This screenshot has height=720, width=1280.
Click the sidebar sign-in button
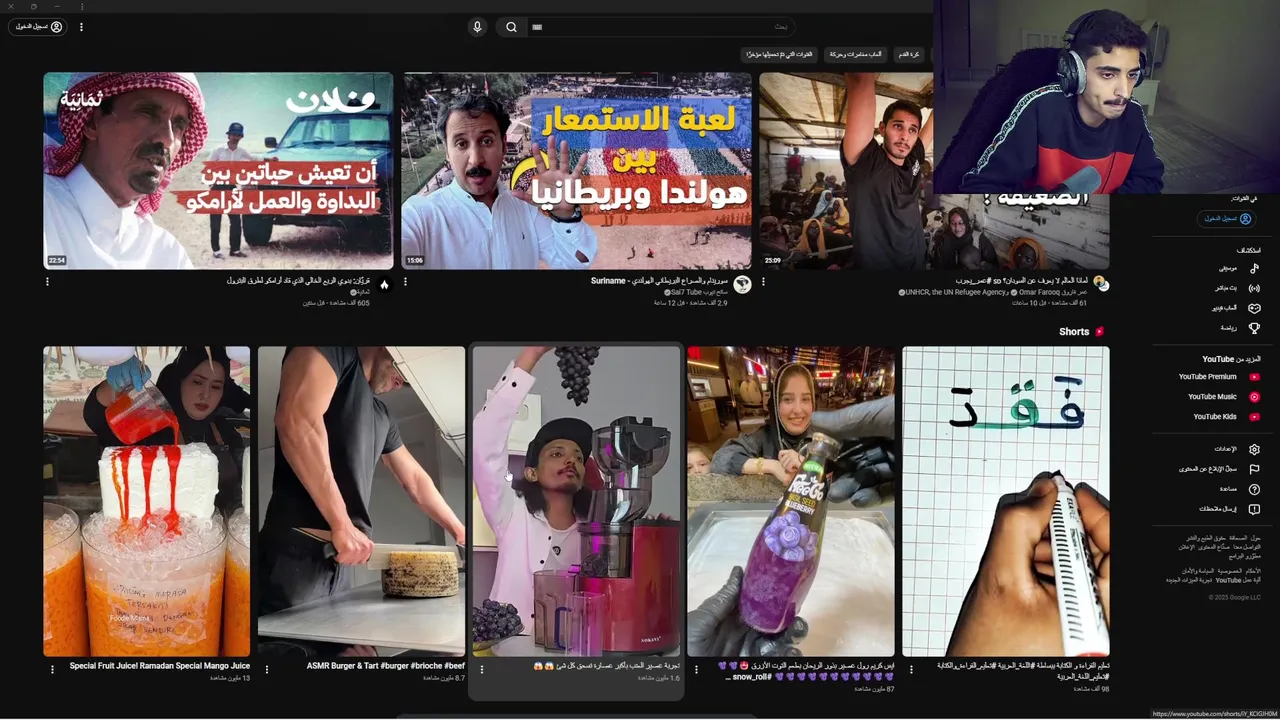1226,218
